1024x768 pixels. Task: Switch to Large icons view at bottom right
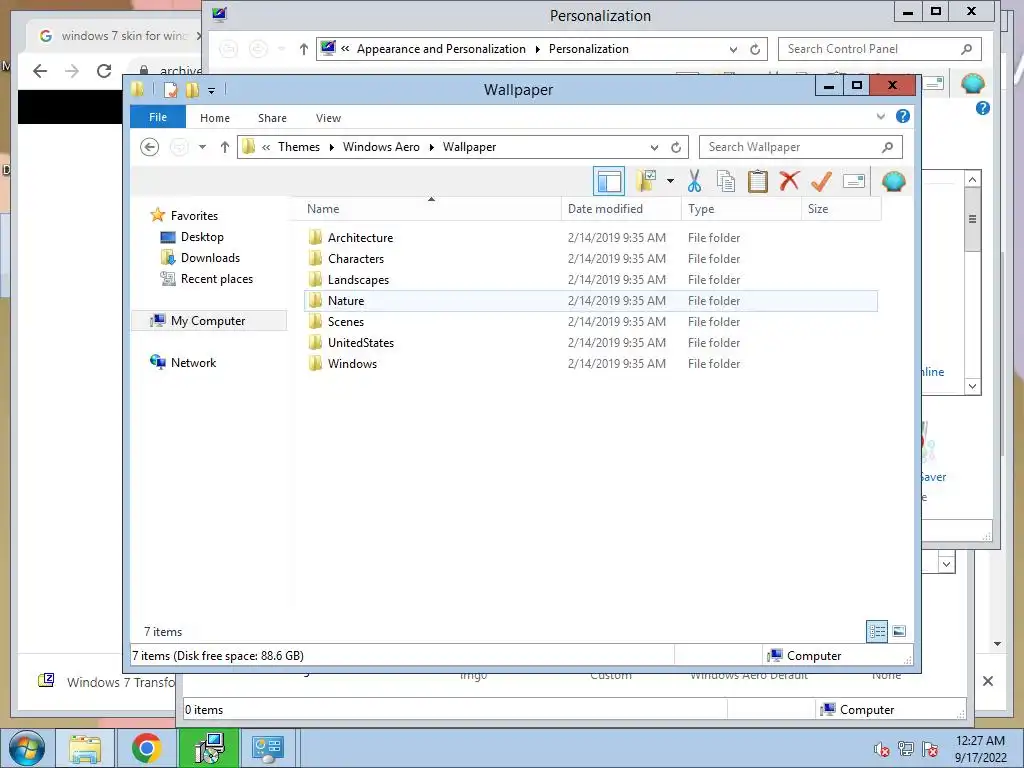click(x=899, y=631)
